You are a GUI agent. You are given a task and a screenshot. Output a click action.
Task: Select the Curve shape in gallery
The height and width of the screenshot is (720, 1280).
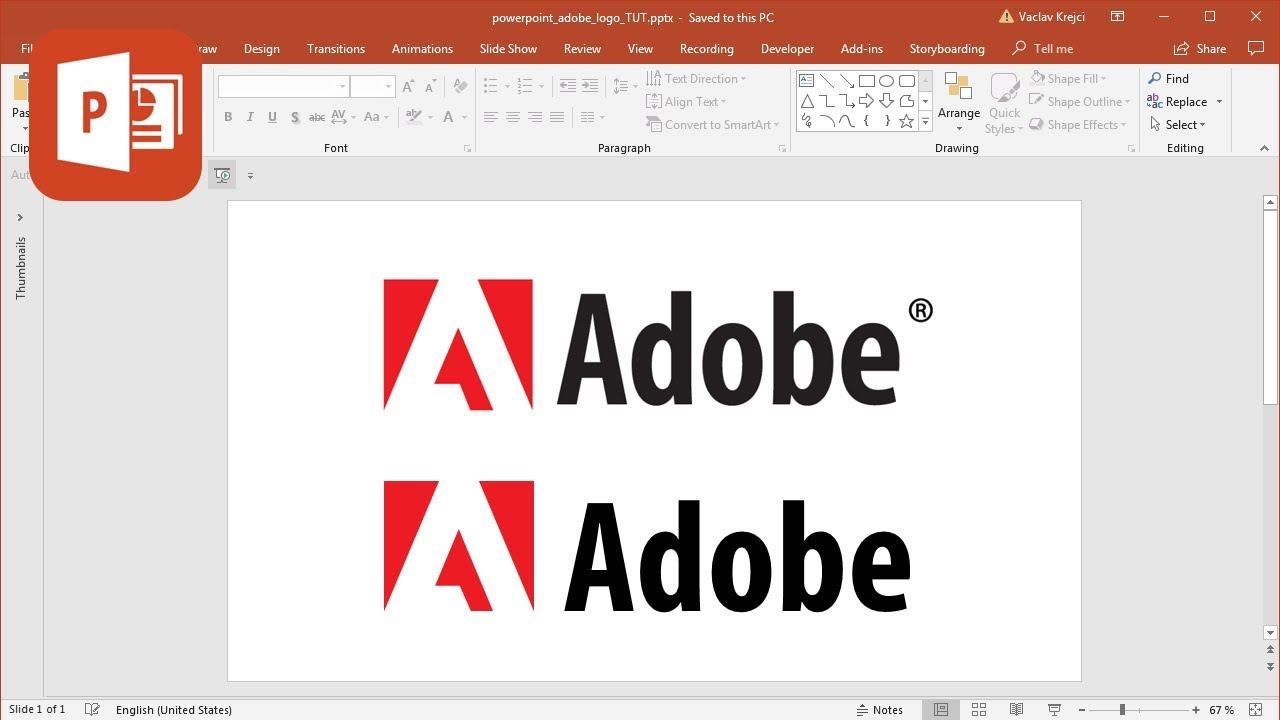click(x=847, y=121)
